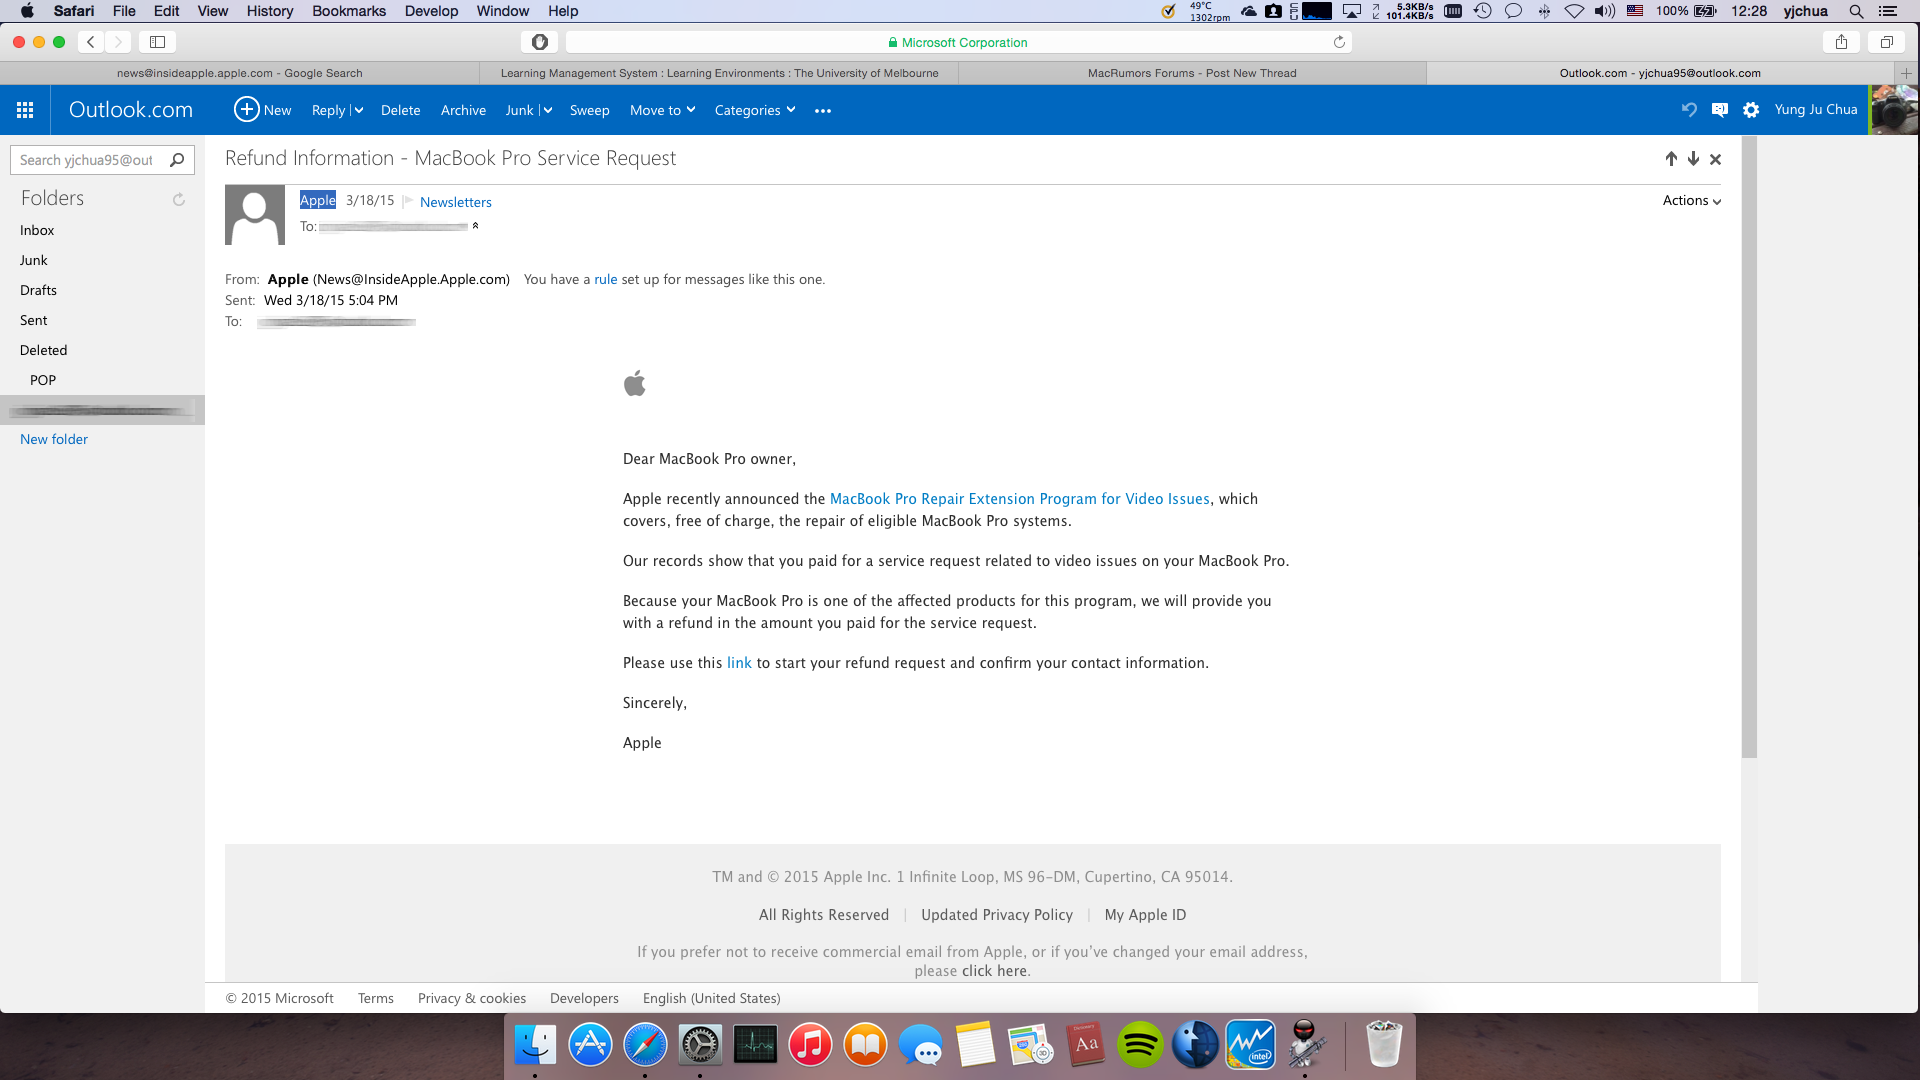This screenshot has width=1920, height=1080.
Task: Flag this message
Action: (x=408, y=201)
